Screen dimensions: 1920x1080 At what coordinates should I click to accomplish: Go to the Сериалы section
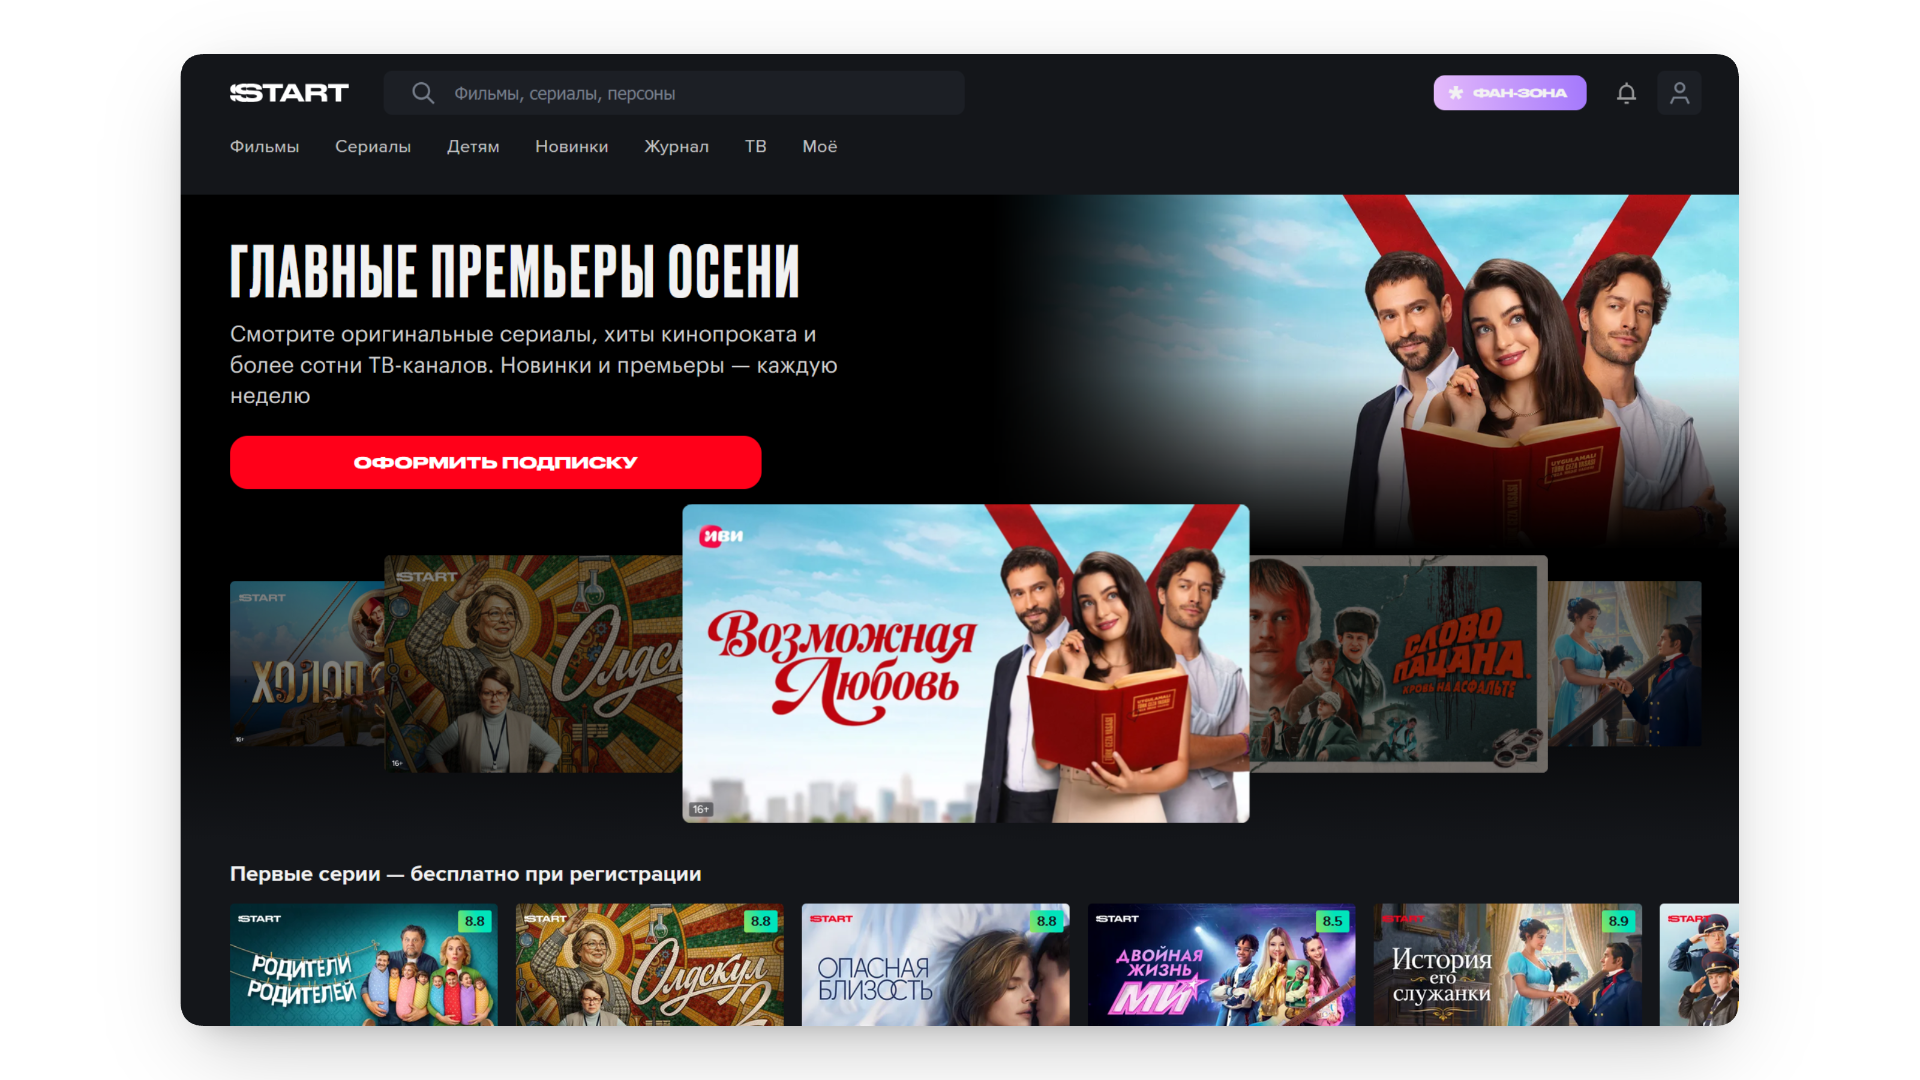(372, 146)
